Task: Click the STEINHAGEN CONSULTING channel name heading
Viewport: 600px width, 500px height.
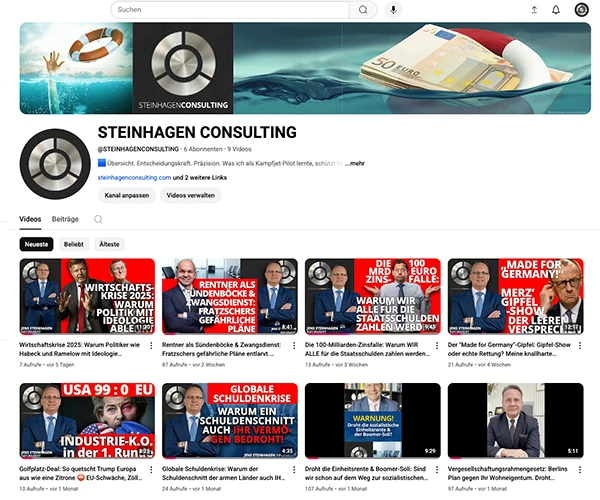Action: [x=197, y=132]
